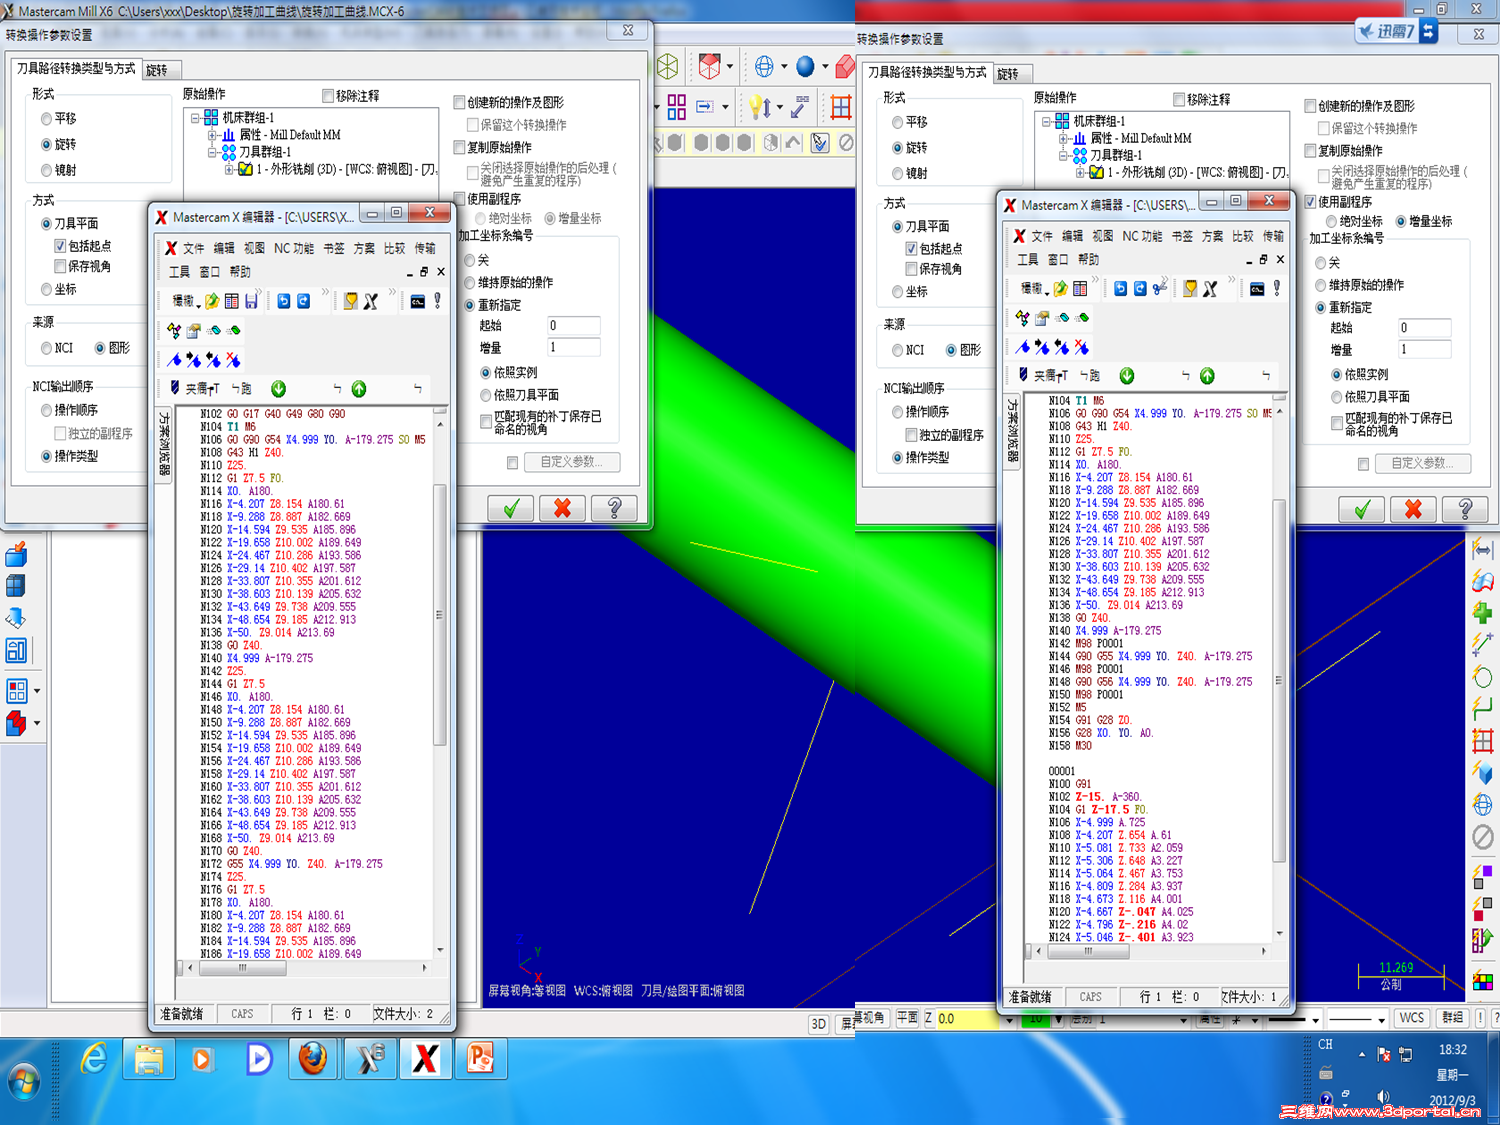
Task: Click the 平面 status bar button
Action: point(907,1018)
